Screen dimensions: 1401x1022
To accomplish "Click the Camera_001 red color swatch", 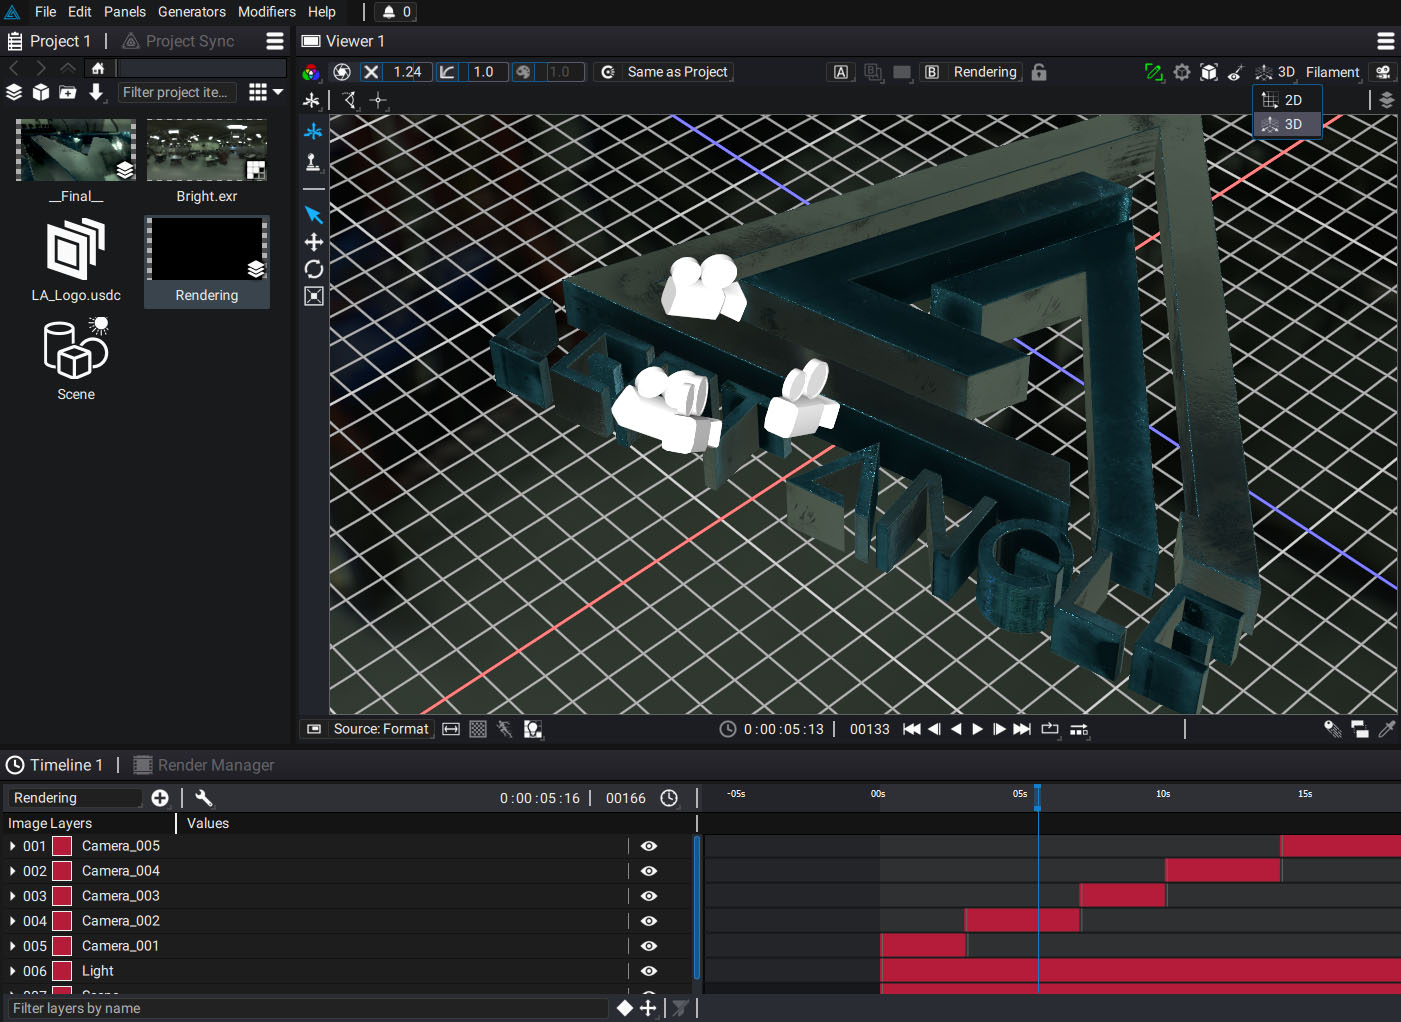I will [62, 946].
